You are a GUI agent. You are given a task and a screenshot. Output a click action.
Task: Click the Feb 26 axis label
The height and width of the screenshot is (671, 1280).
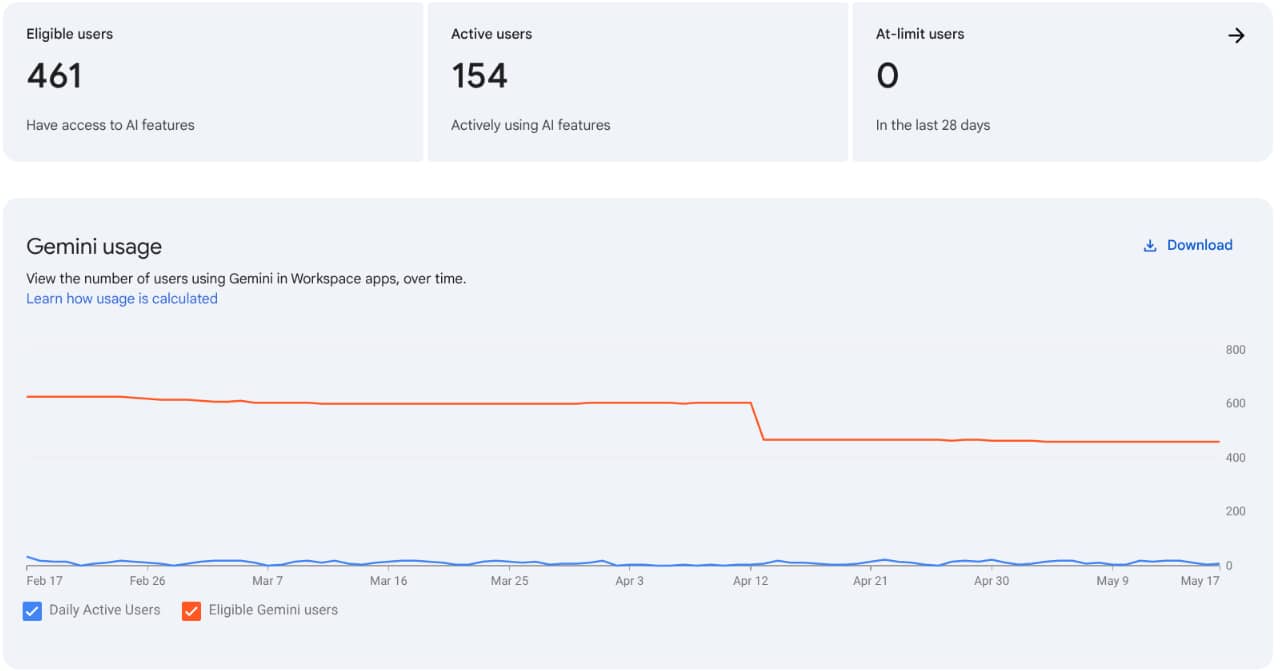147,580
